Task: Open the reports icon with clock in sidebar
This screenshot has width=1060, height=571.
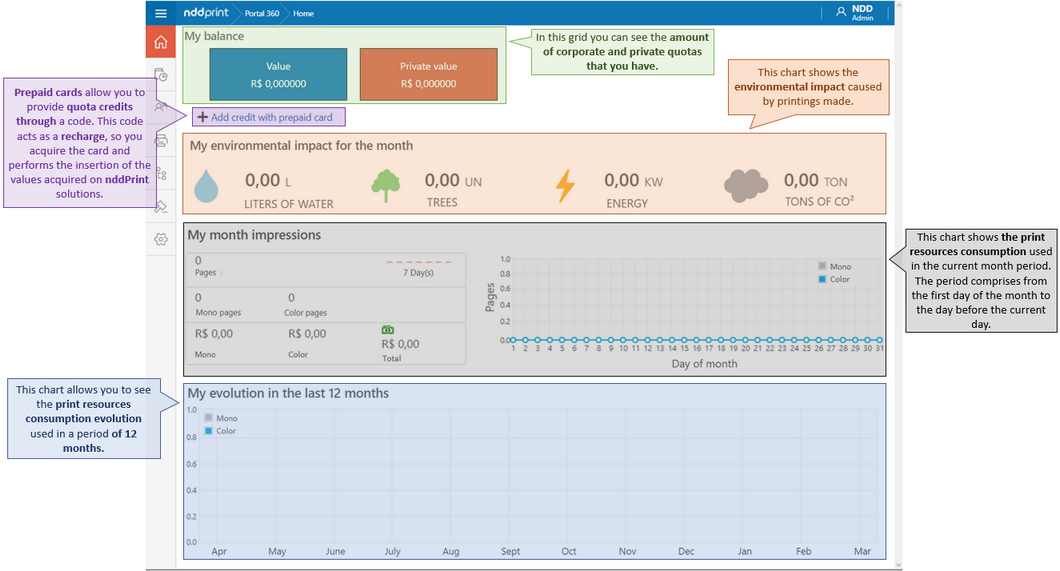Action: 160,75
